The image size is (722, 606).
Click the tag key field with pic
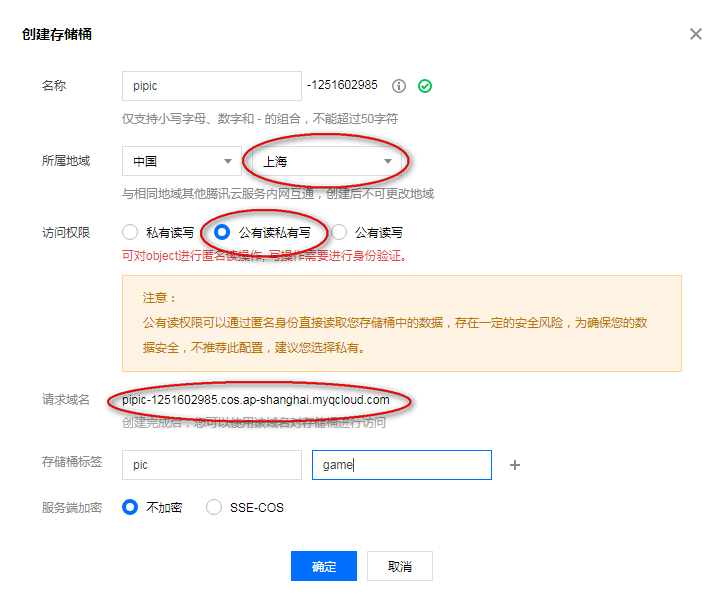pos(211,465)
